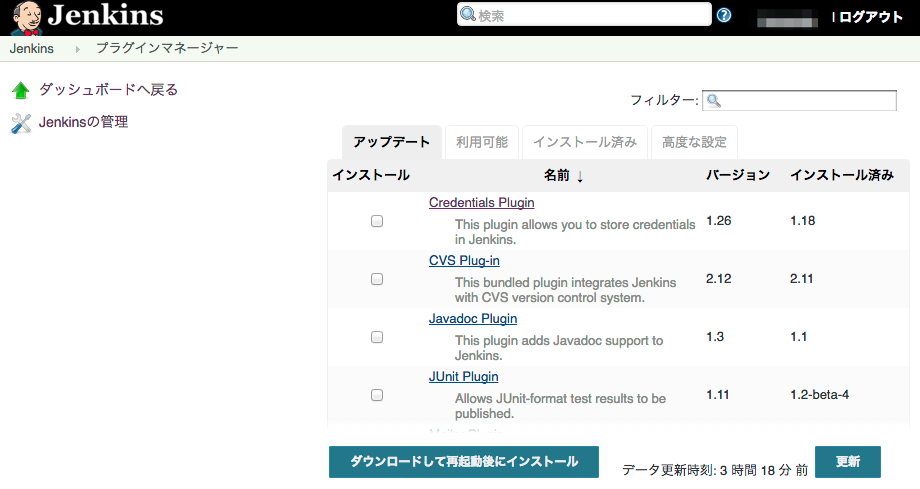The height and width of the screenshot is (489, 920).
Task: Click the sort arrow next to 名前
Action: pyautogui.click(x=580, y=176)
